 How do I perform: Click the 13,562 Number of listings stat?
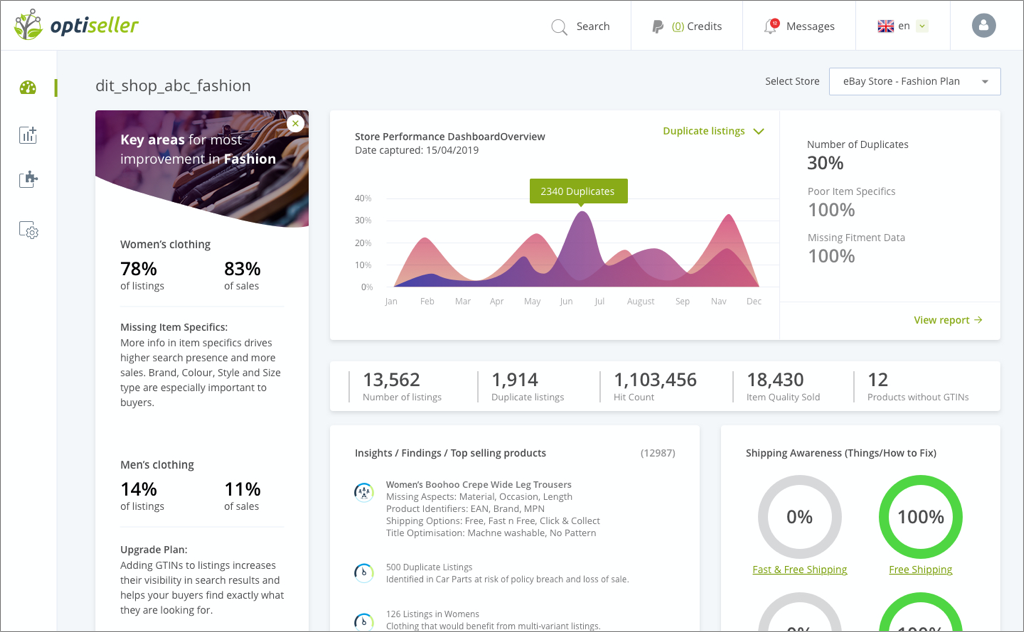pos(402,387)
